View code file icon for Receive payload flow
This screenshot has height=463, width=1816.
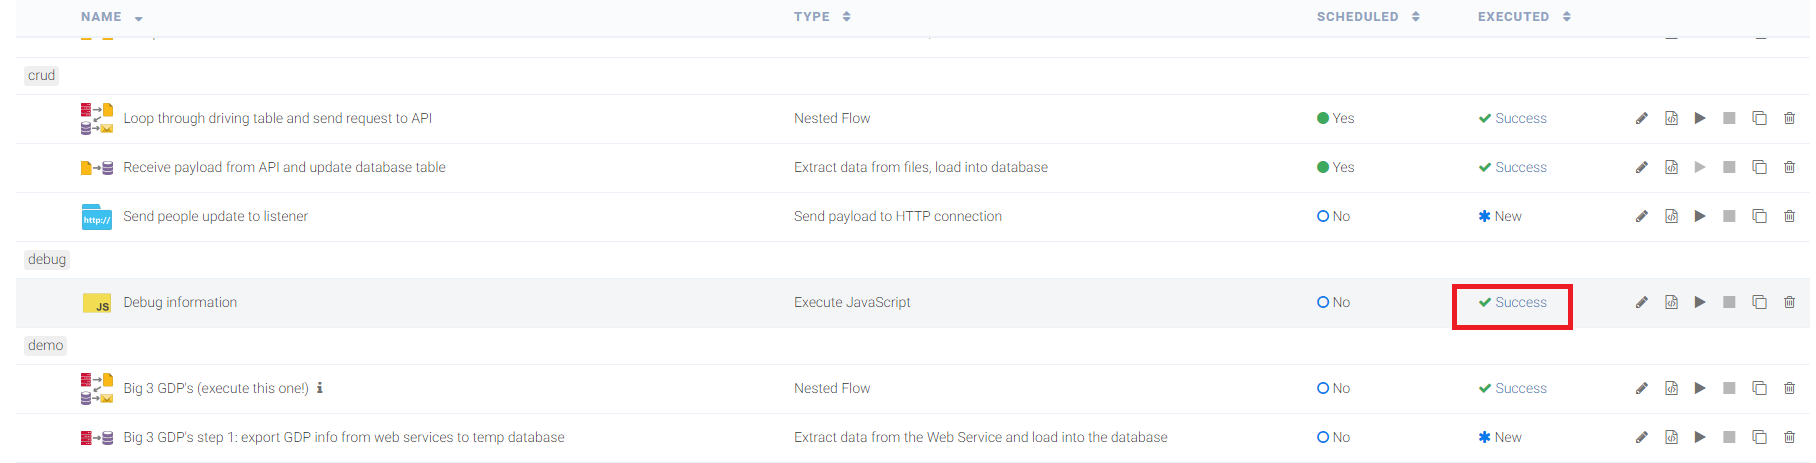1671,168
